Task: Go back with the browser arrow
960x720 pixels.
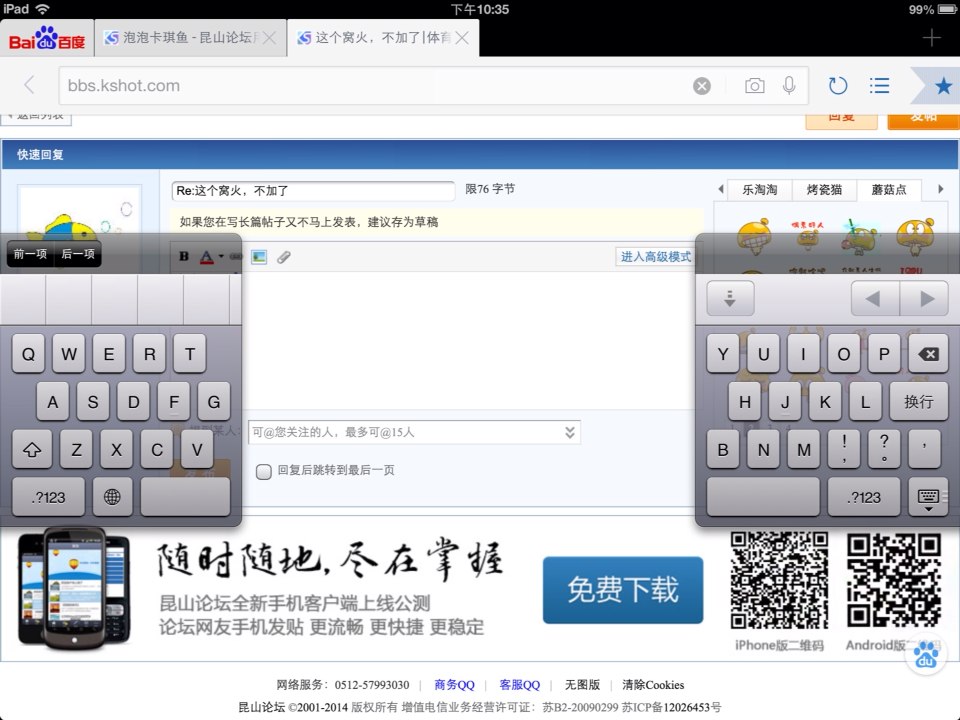Action: tap(29, 85)
